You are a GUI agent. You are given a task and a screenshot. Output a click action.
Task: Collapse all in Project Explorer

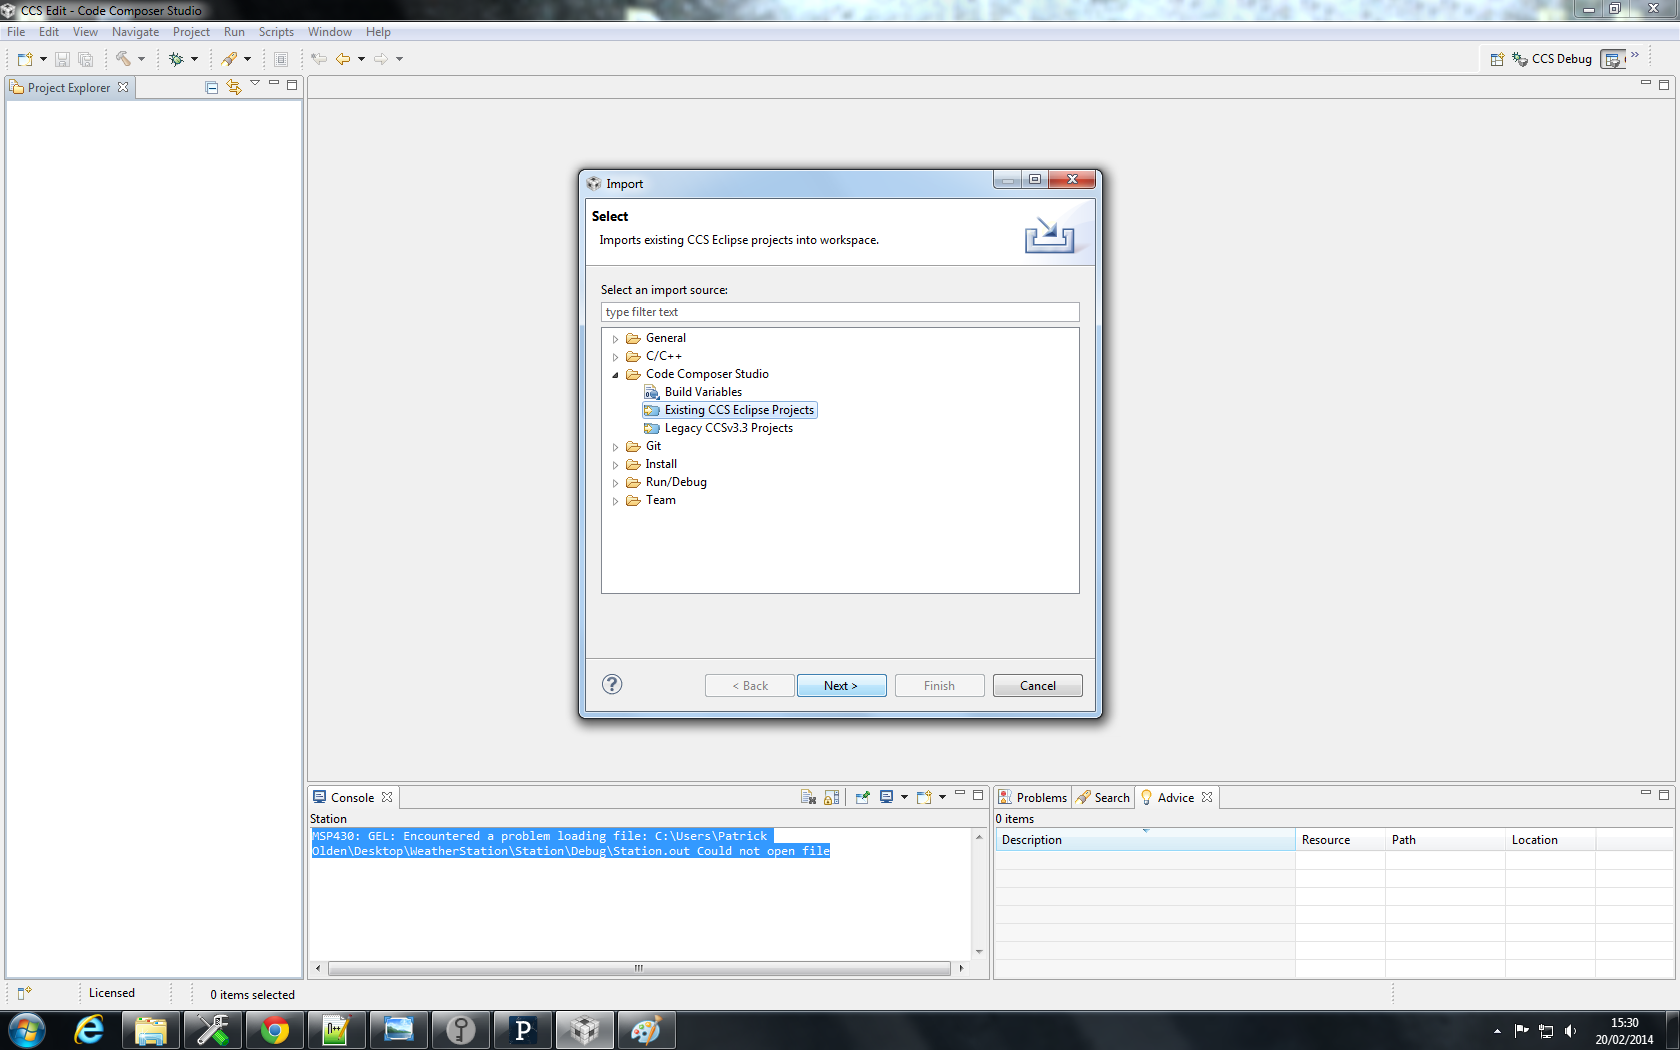pyautogui.click(x=211, y=87)
